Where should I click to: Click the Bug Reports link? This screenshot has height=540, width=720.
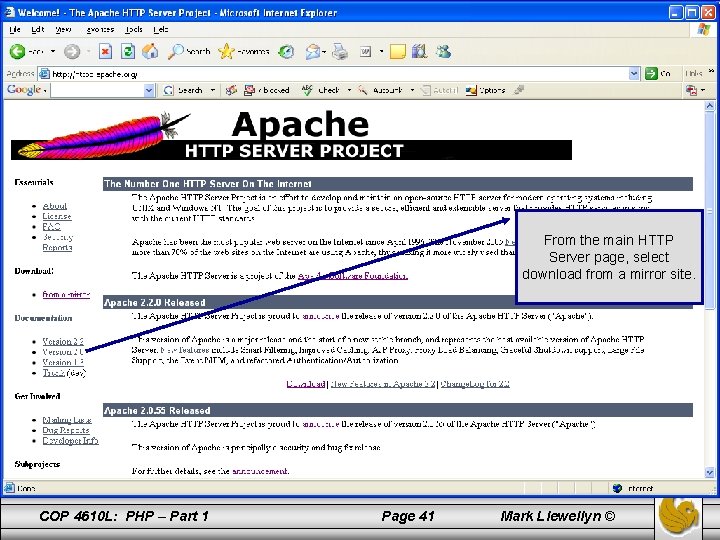click(x=66, y=430)
